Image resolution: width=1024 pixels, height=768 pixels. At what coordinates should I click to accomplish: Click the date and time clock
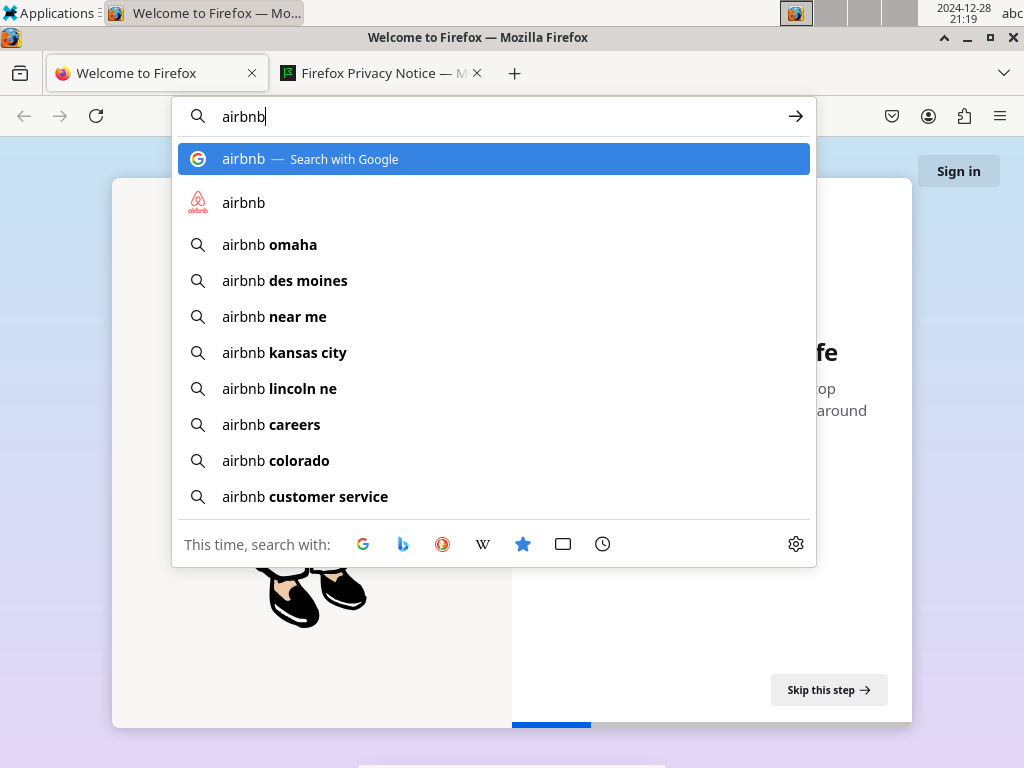[x=963, y=13]
